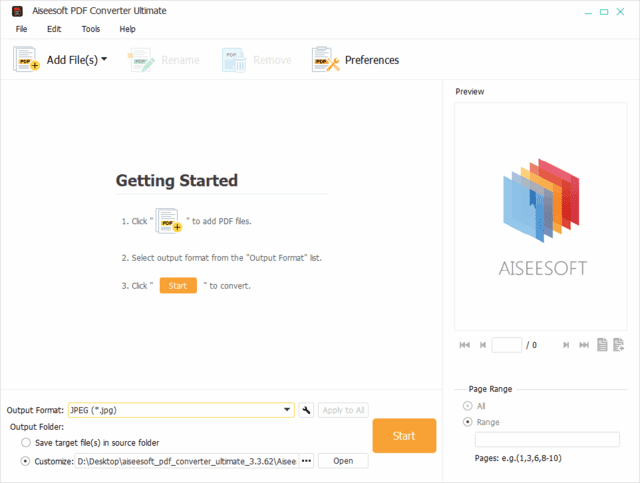Select the All page range option
The width and height of the screenshot is (640, 483).
coord(467,406)
